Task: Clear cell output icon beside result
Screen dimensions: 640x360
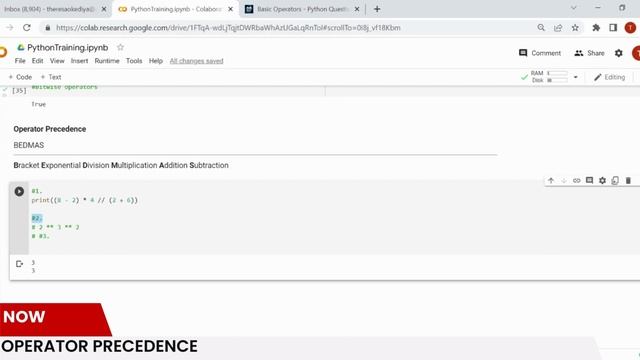Action: click(x=19, y=264)
